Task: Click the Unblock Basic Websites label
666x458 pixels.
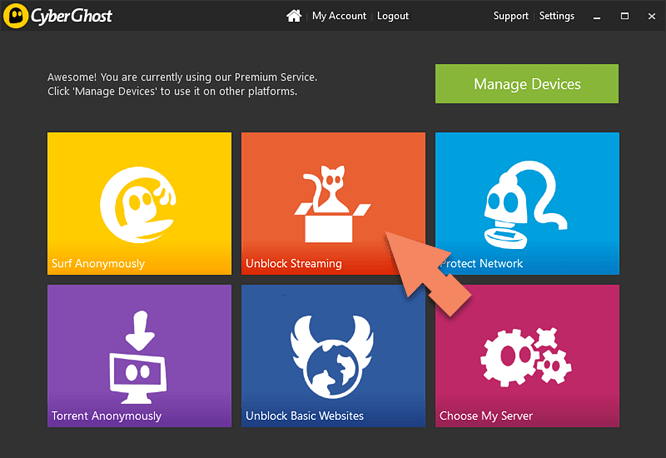Action: (x=305, y=416)
